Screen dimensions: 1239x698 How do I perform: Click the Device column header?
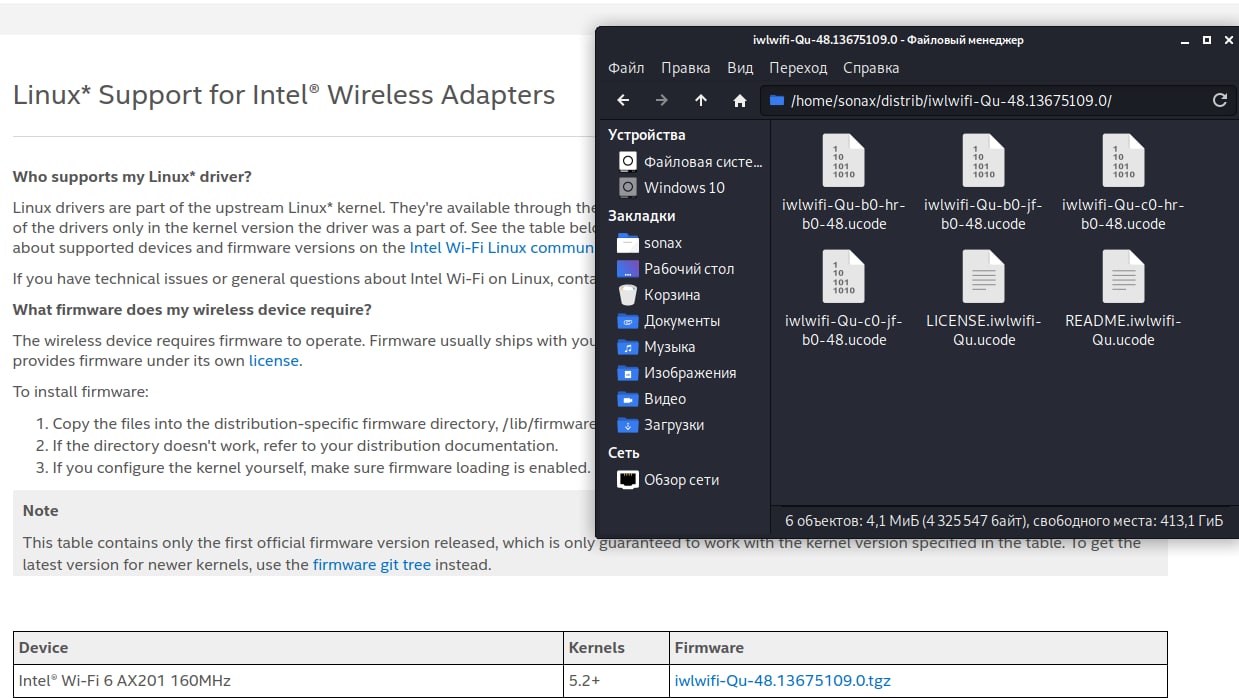click(x=289, y=648)
